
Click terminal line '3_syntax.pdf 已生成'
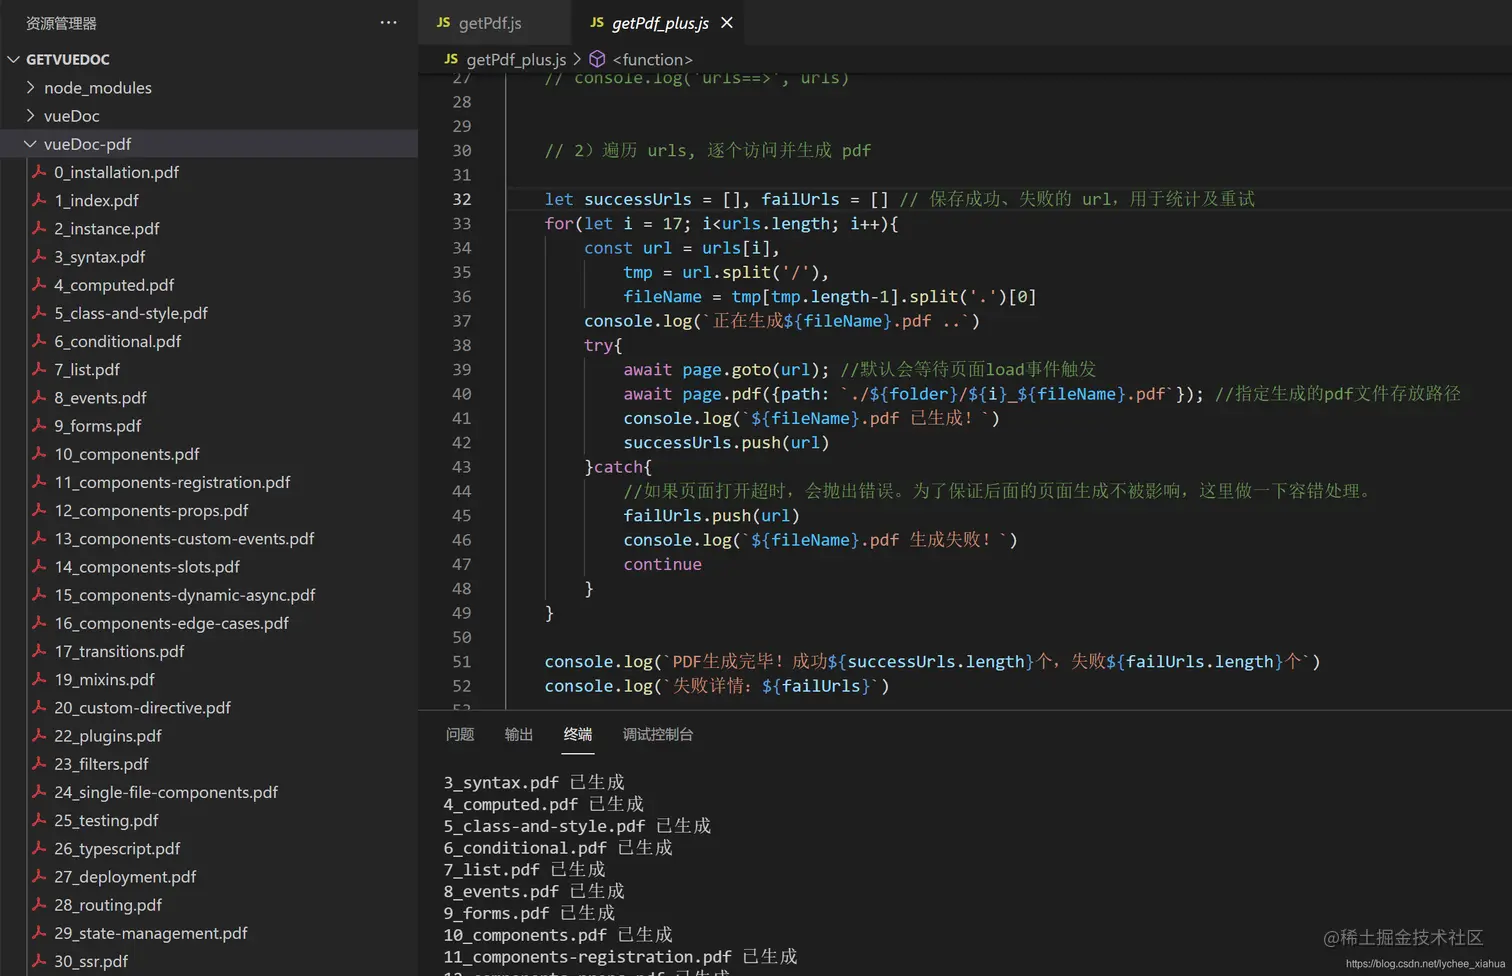(534, 782)
